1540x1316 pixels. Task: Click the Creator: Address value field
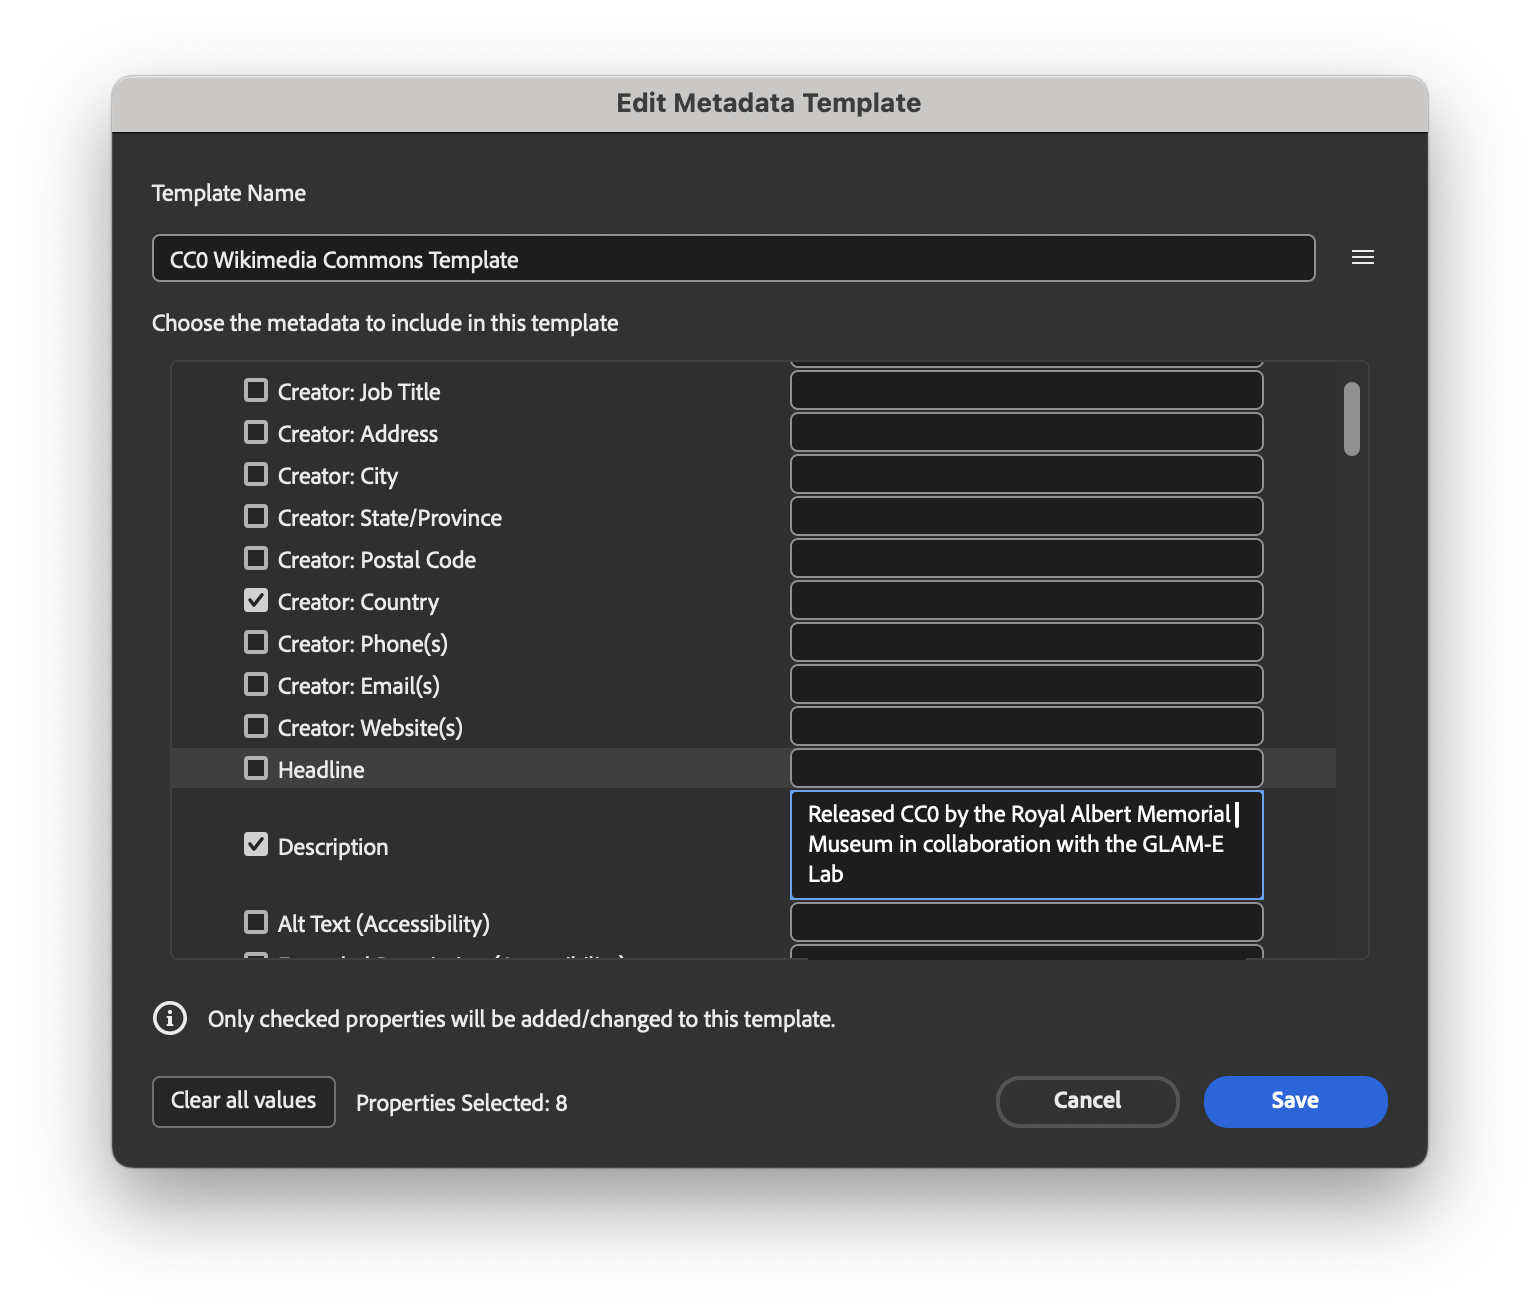[x=1026, y=432]
